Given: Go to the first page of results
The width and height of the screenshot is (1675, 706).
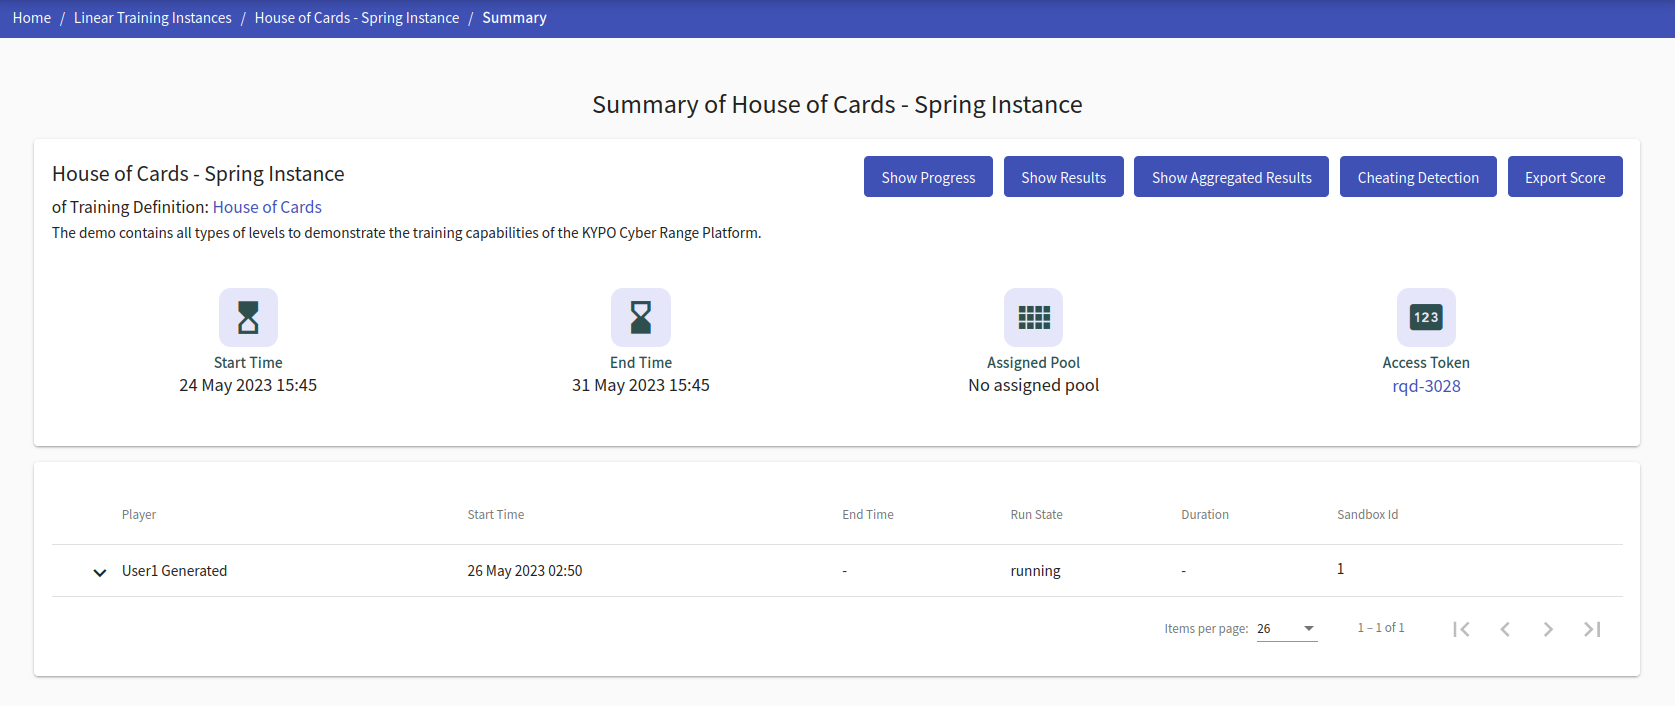Looking at the screenshot, I should tap(1462, 629).
